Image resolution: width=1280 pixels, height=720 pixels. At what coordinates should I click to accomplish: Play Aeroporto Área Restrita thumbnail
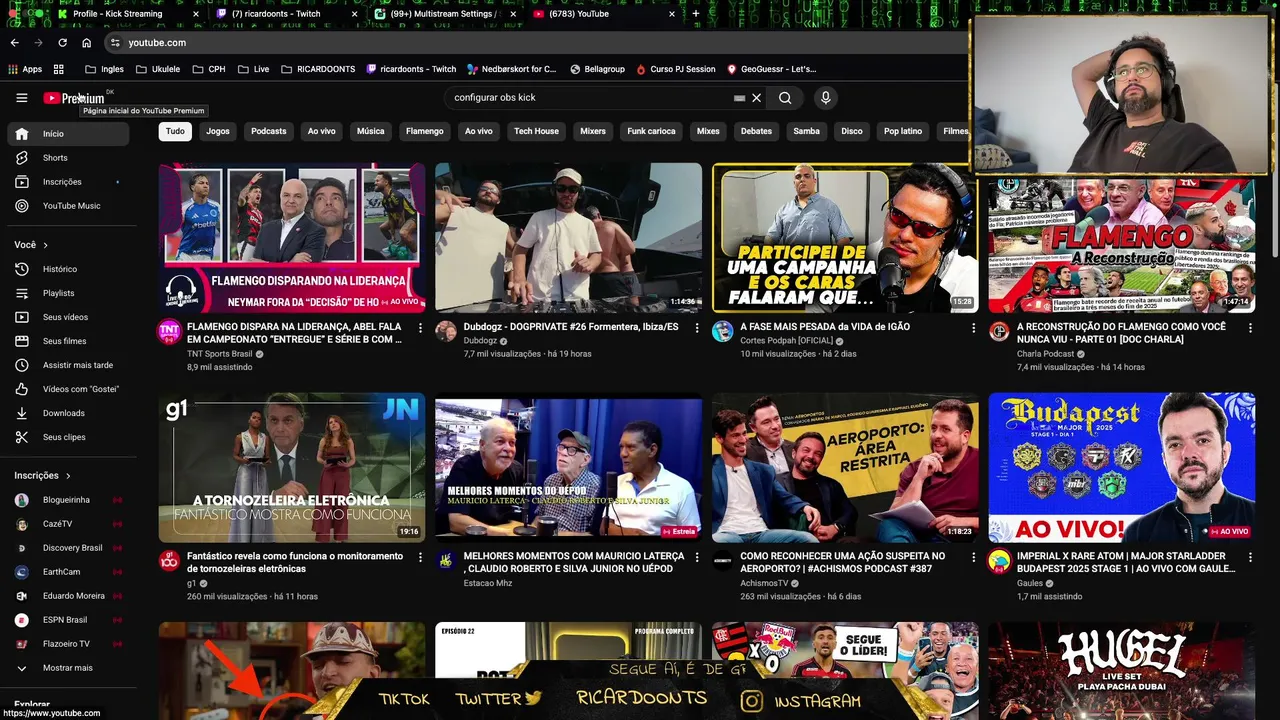coord(845,467)
